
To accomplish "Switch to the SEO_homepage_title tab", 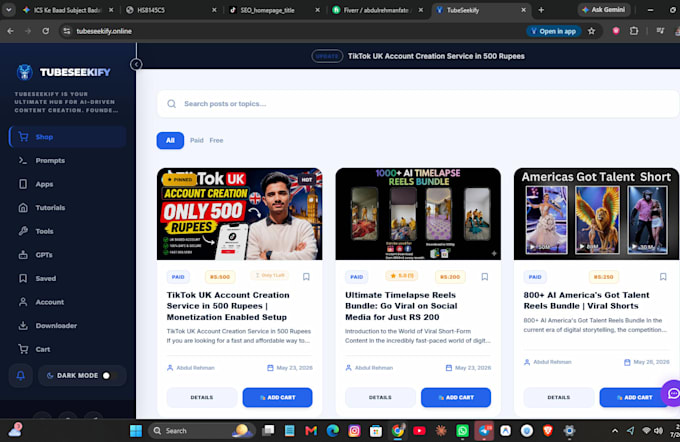I will pyautogui.click(x=274, y=10).
